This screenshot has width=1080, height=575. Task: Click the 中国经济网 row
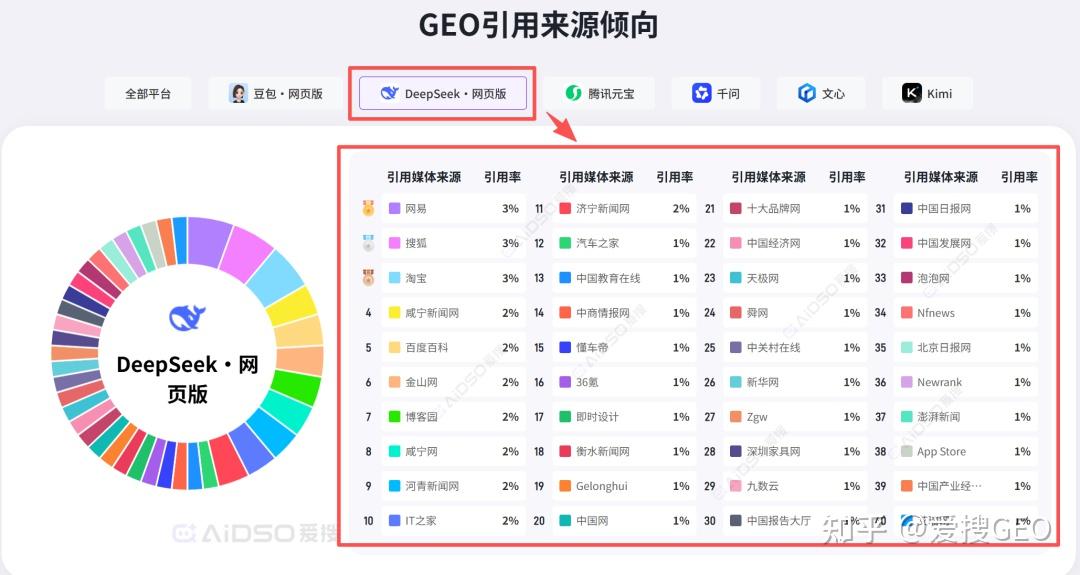tap(795, 242)
